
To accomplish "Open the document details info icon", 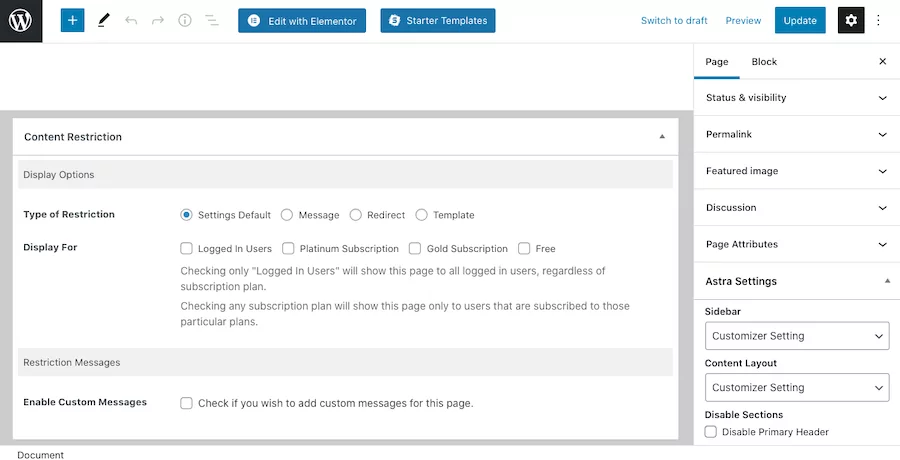I will [185, 20].
